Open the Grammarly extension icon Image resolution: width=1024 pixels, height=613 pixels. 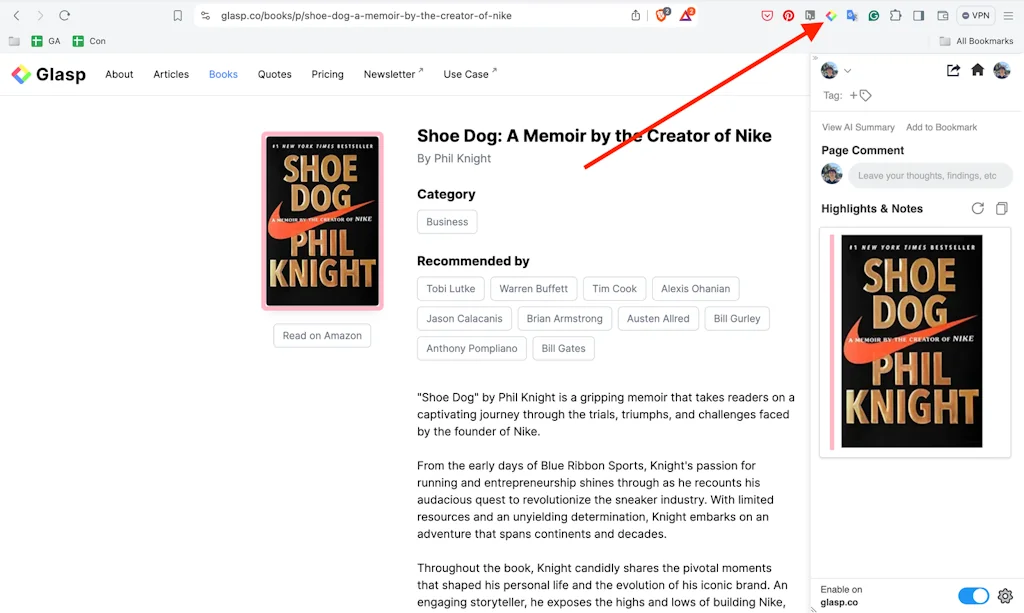tap(873, 15)
